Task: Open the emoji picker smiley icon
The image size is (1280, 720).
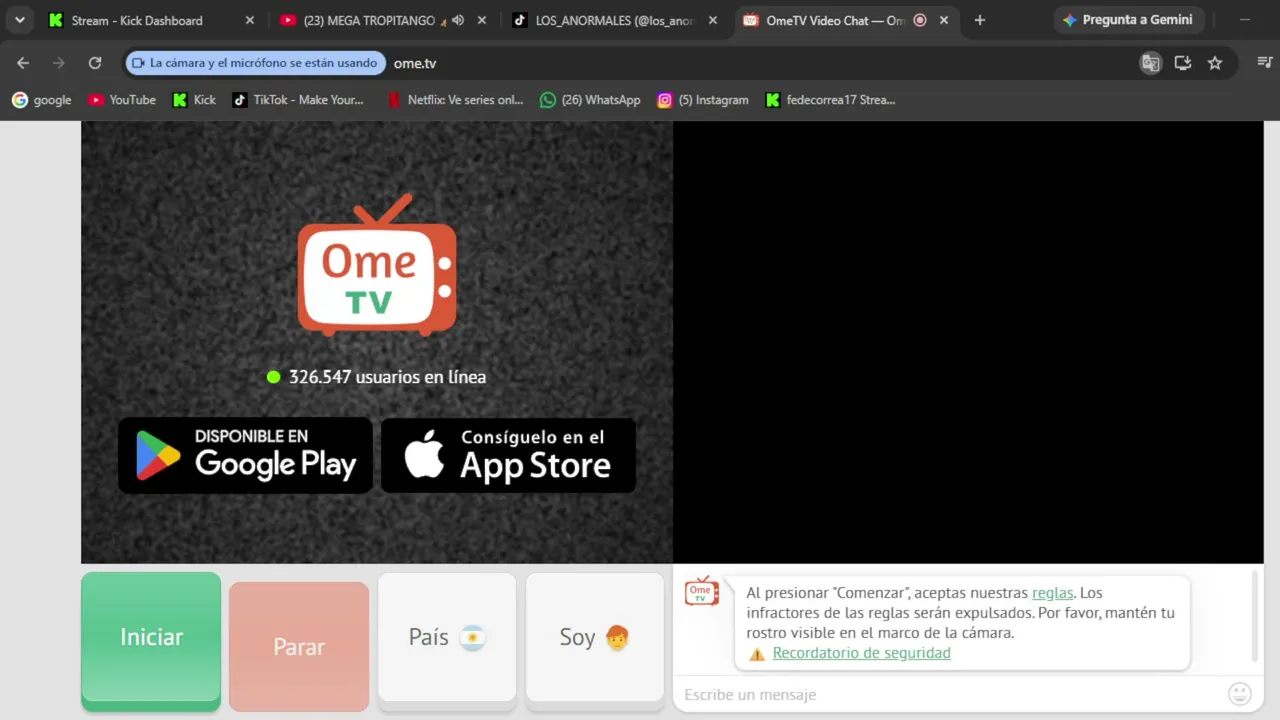Action: pos(1240,693)
